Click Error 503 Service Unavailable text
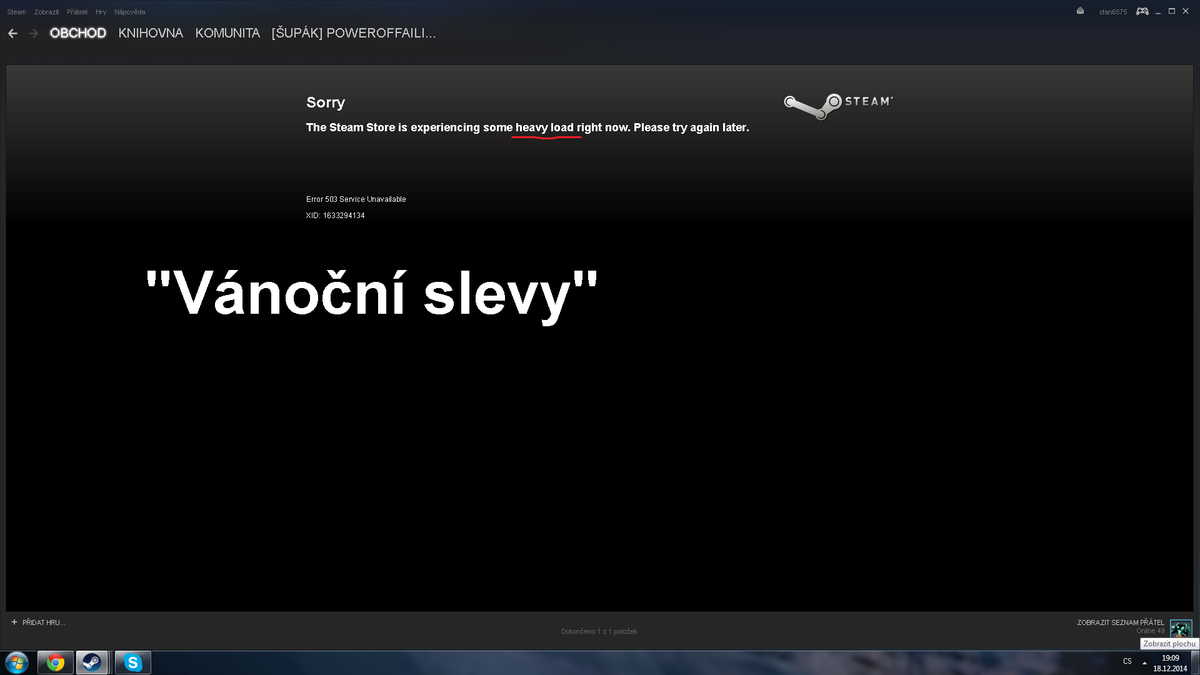The width and height of the screenshot is (1200, 675). point(356,199)
